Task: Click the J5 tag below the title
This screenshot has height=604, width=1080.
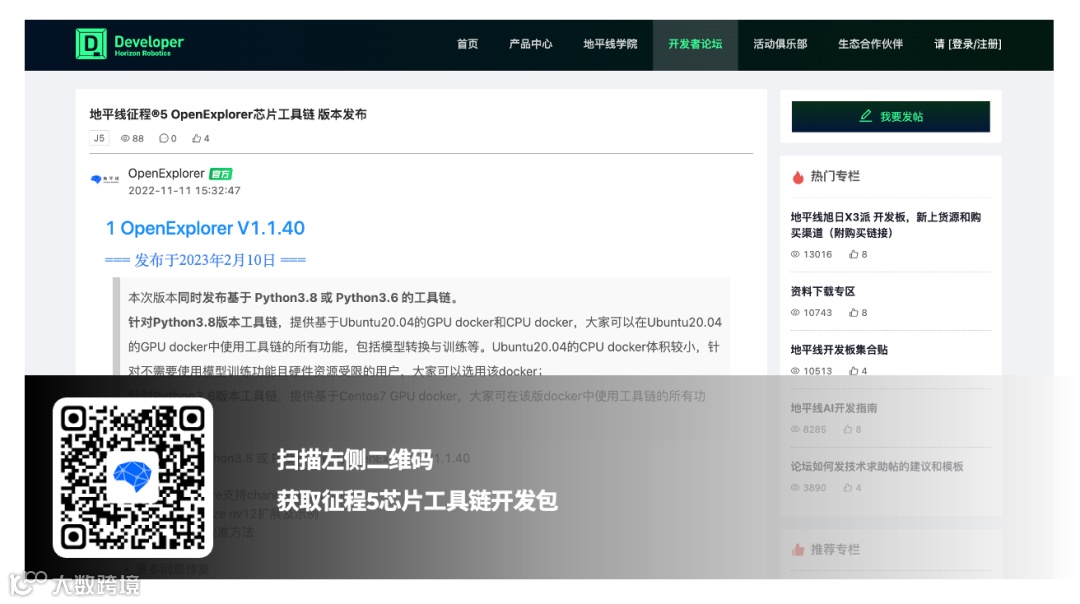Action: pos(99,138)
